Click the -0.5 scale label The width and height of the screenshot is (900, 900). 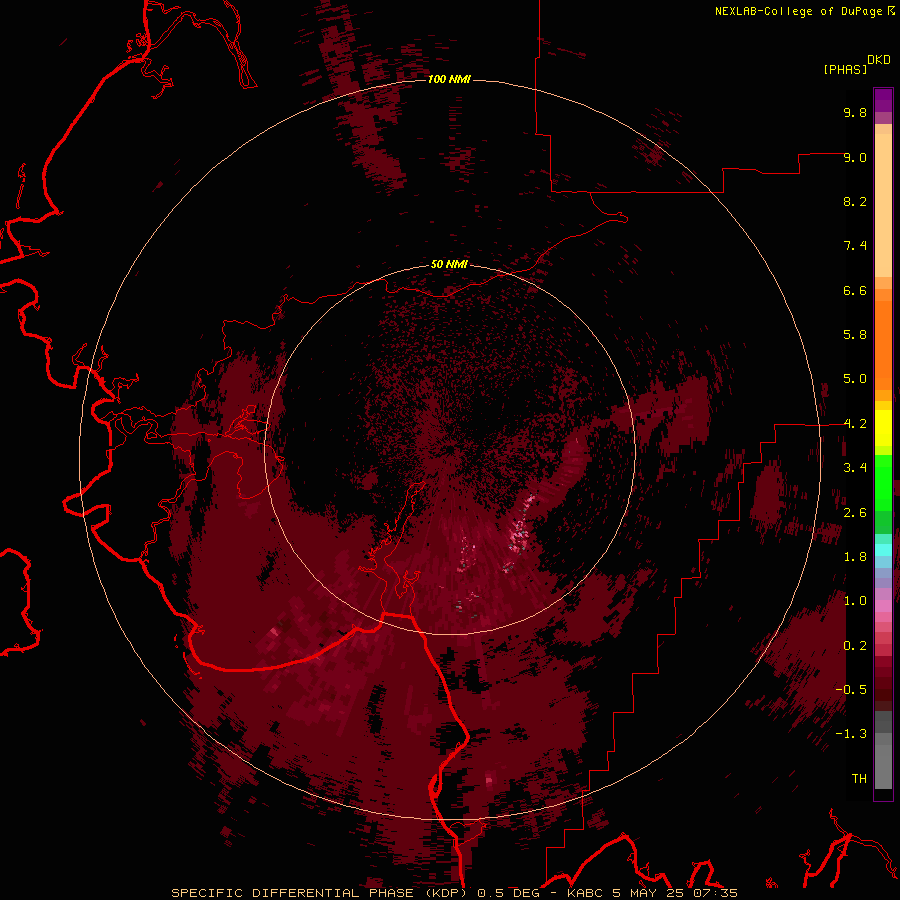851,690
